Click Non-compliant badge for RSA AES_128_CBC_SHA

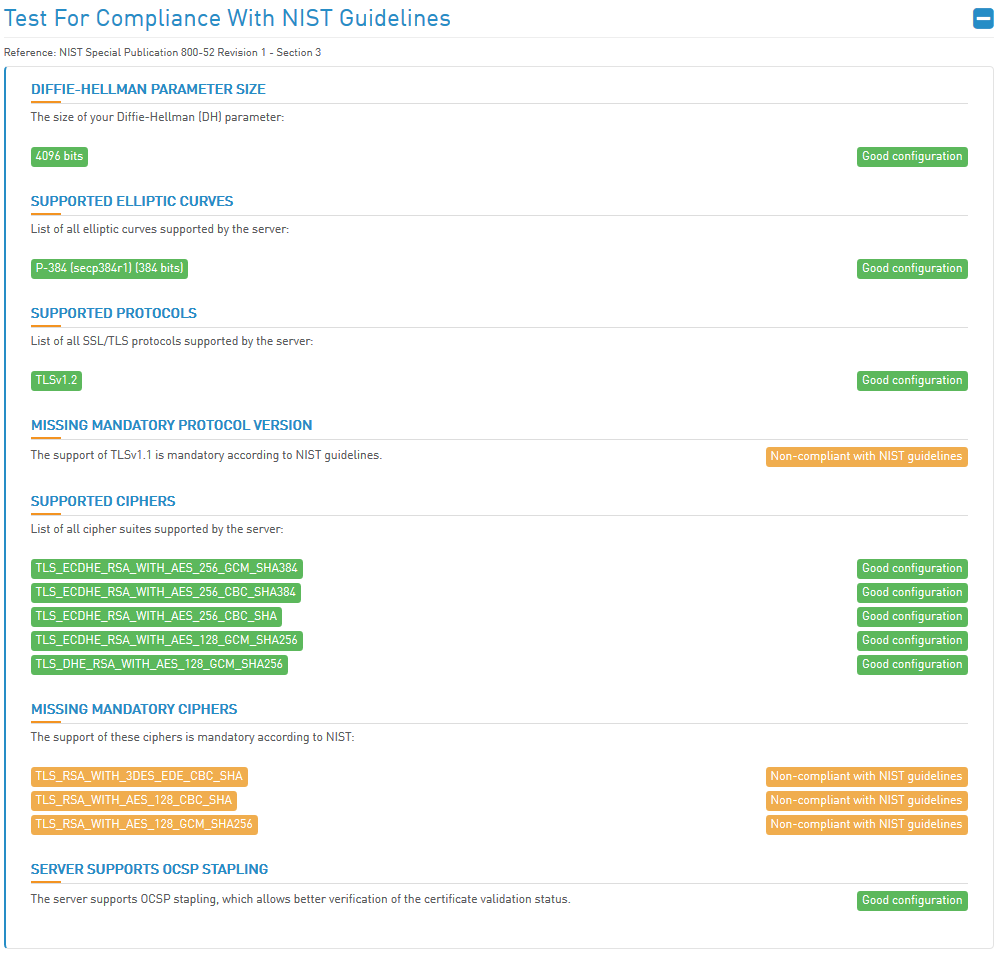click(x=867, y=800)
